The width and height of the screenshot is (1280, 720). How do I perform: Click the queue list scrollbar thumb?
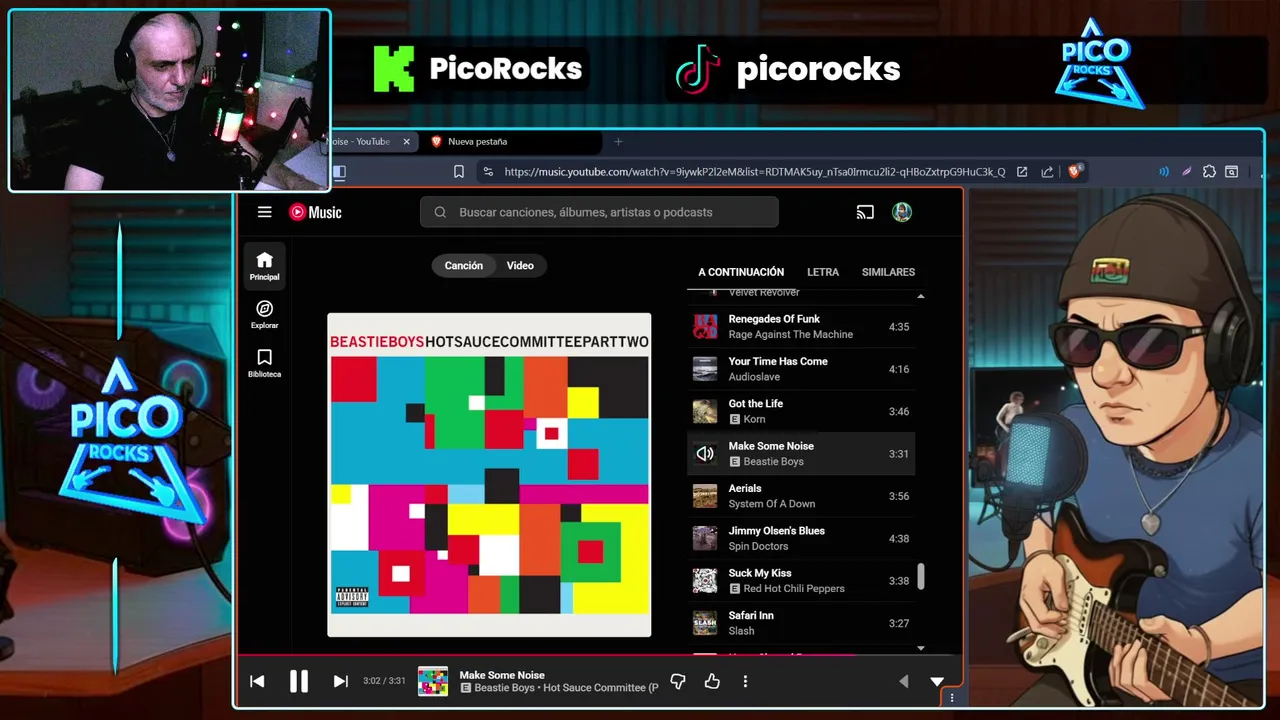(921, 576)
